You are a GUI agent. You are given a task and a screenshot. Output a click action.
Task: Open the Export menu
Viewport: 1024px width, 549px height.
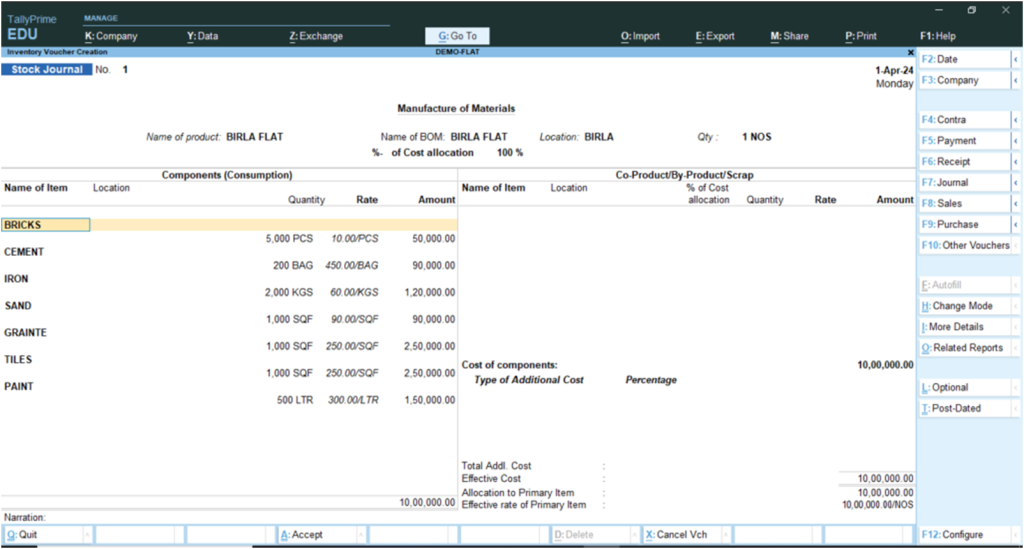[x=715, y=36]
